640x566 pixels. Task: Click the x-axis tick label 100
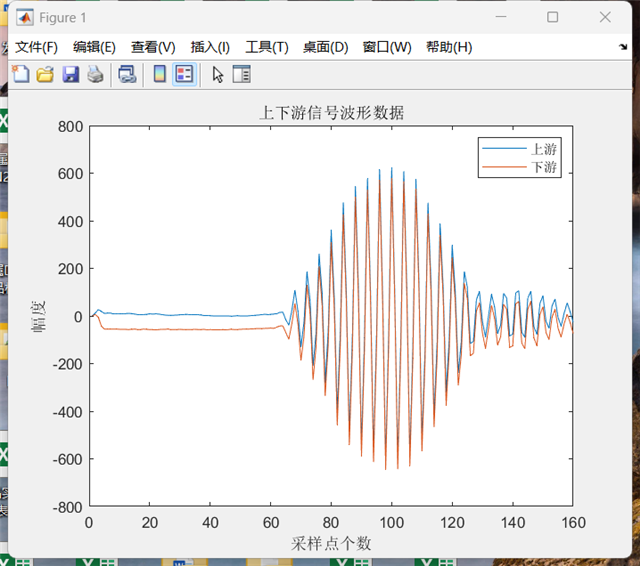(x=391, y=523)
